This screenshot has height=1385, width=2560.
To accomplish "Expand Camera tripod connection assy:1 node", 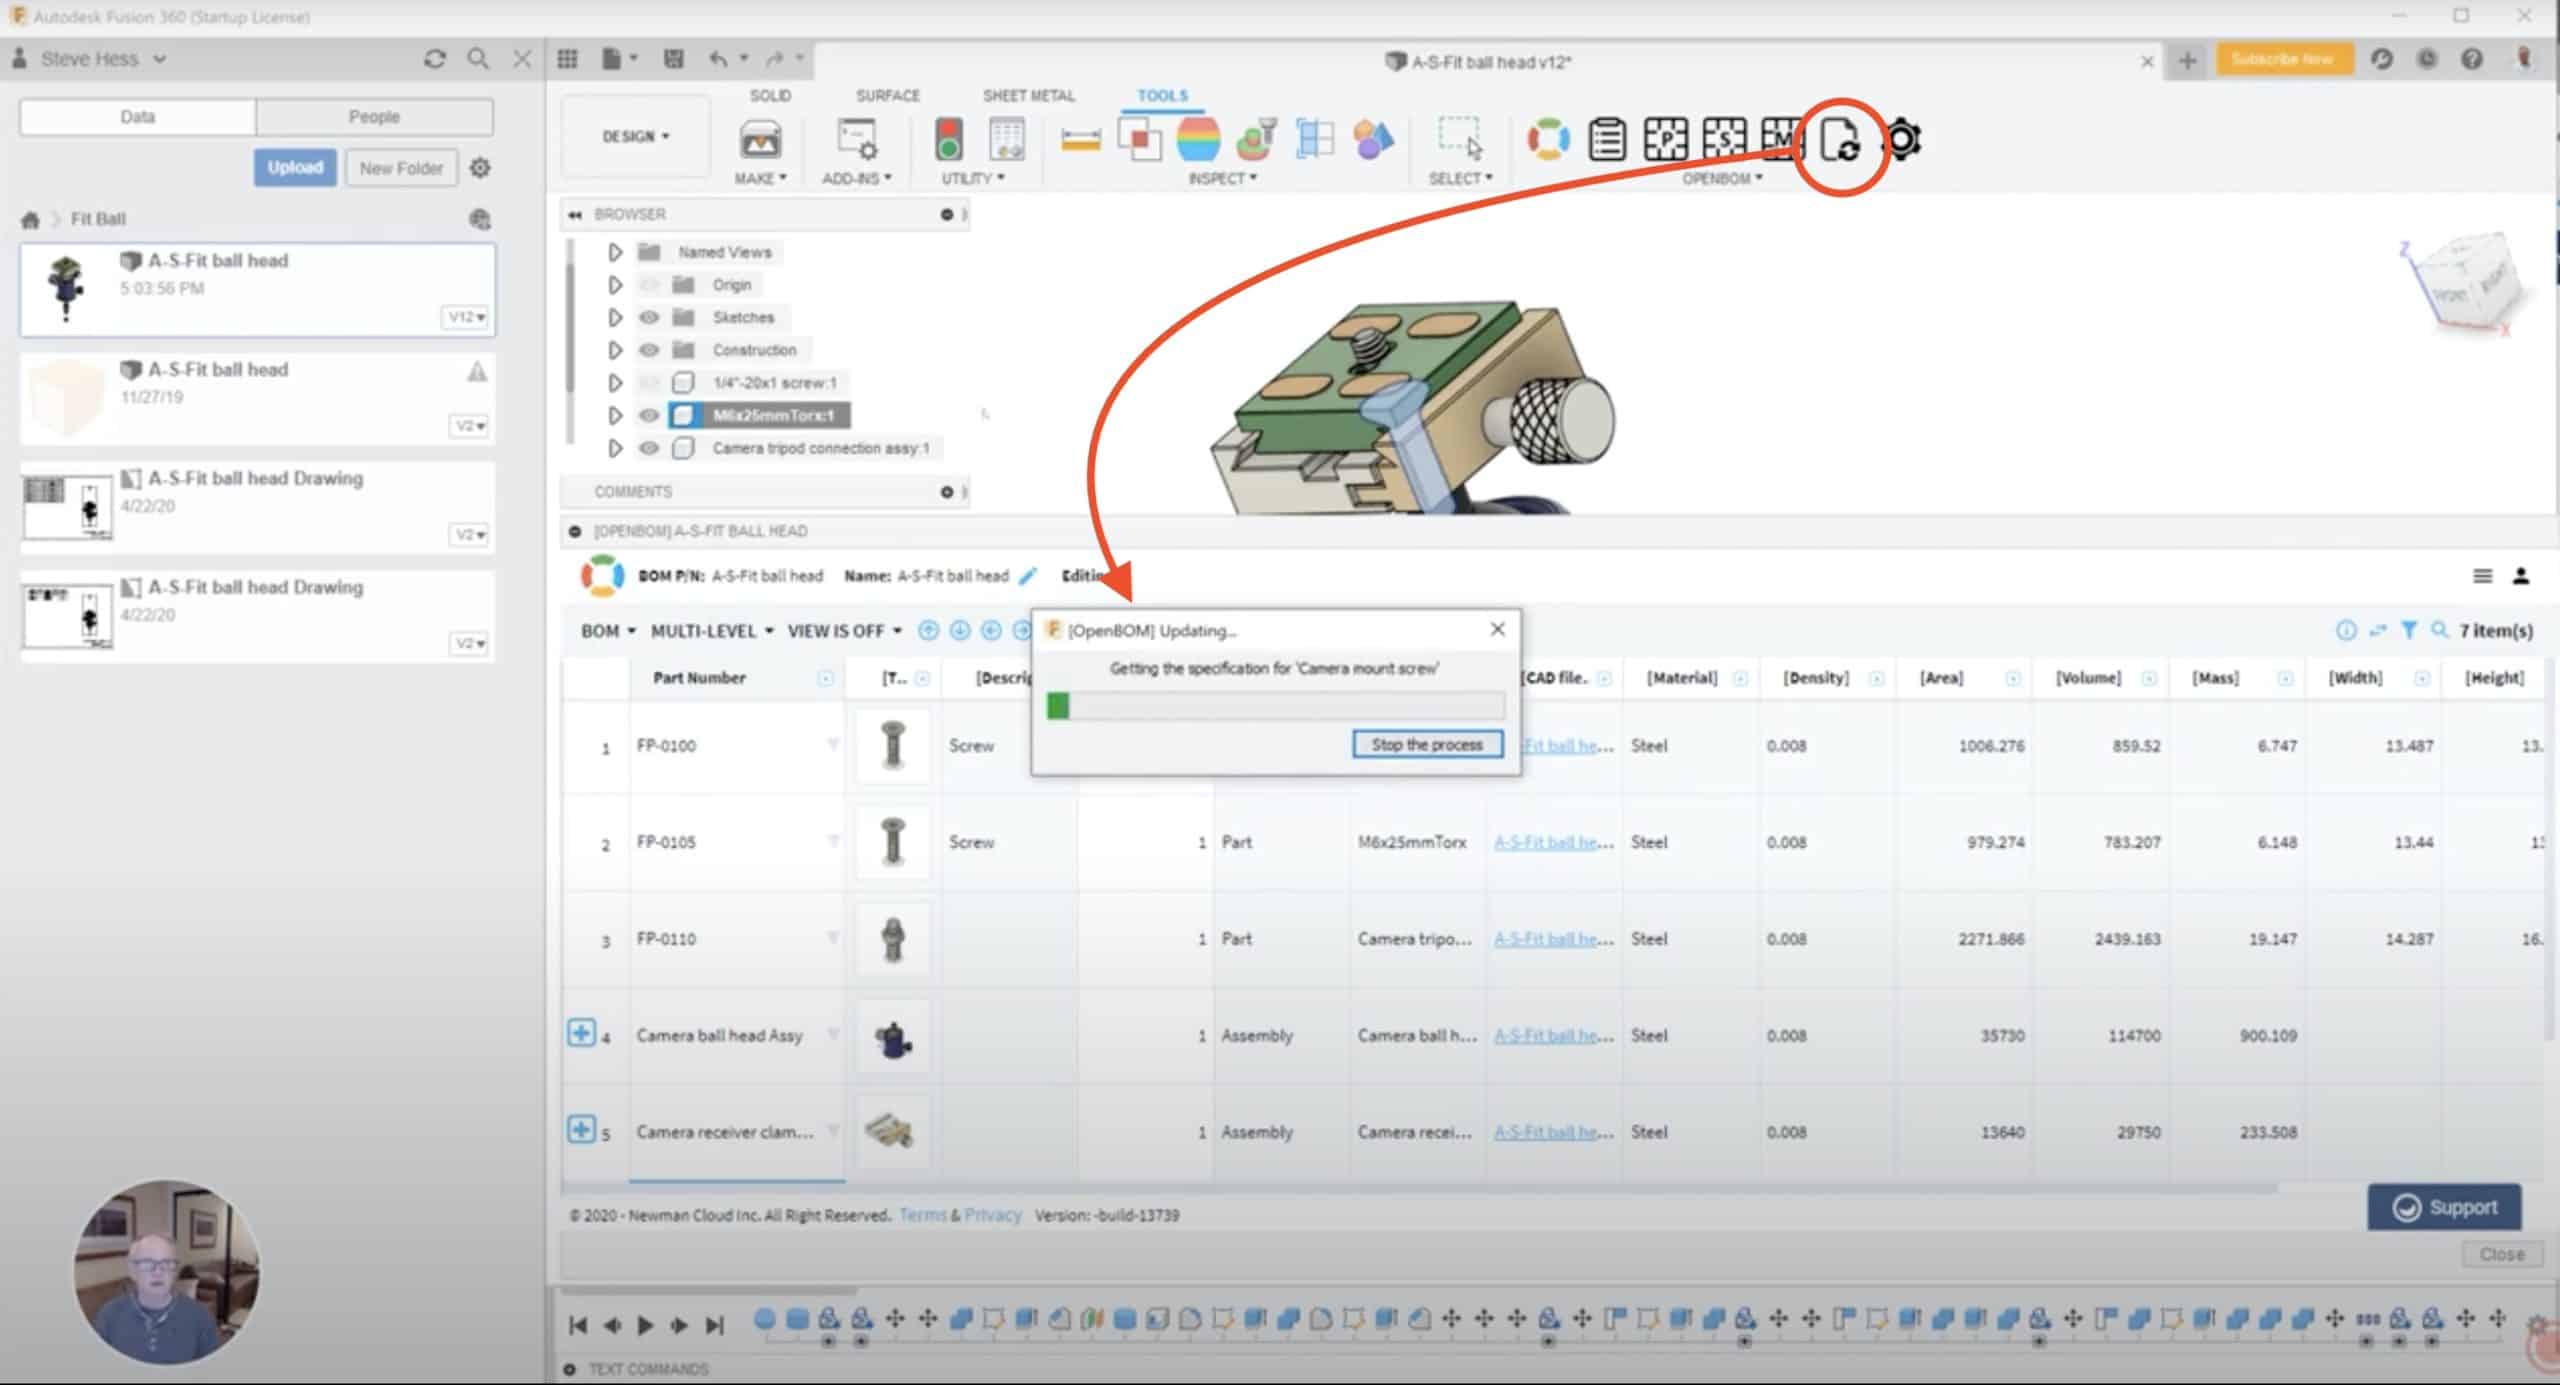I will (615, 448).
